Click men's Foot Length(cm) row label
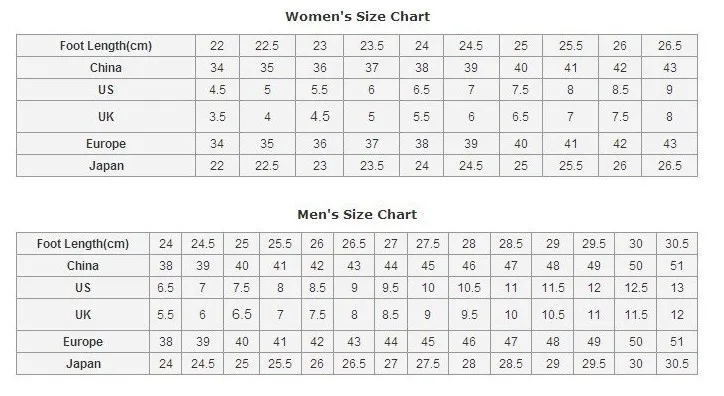Screen dimensions: 724x396 tap(83, 244)
